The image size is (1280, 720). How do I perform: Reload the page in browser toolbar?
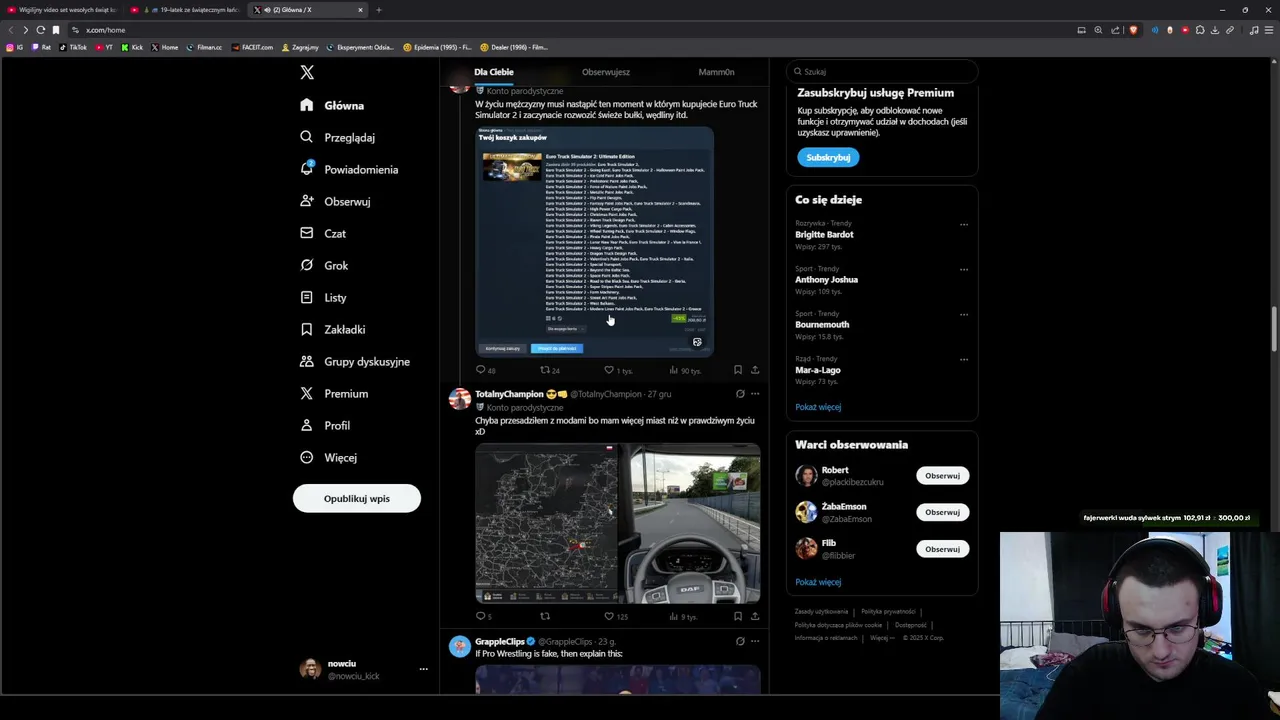pos(40,30)
